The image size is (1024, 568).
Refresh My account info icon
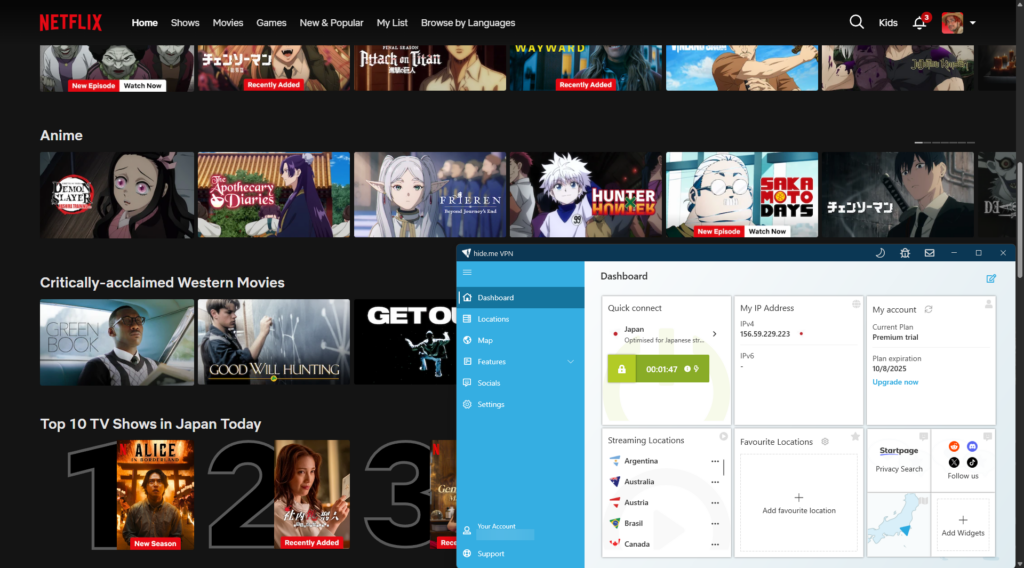pos(928,309)
